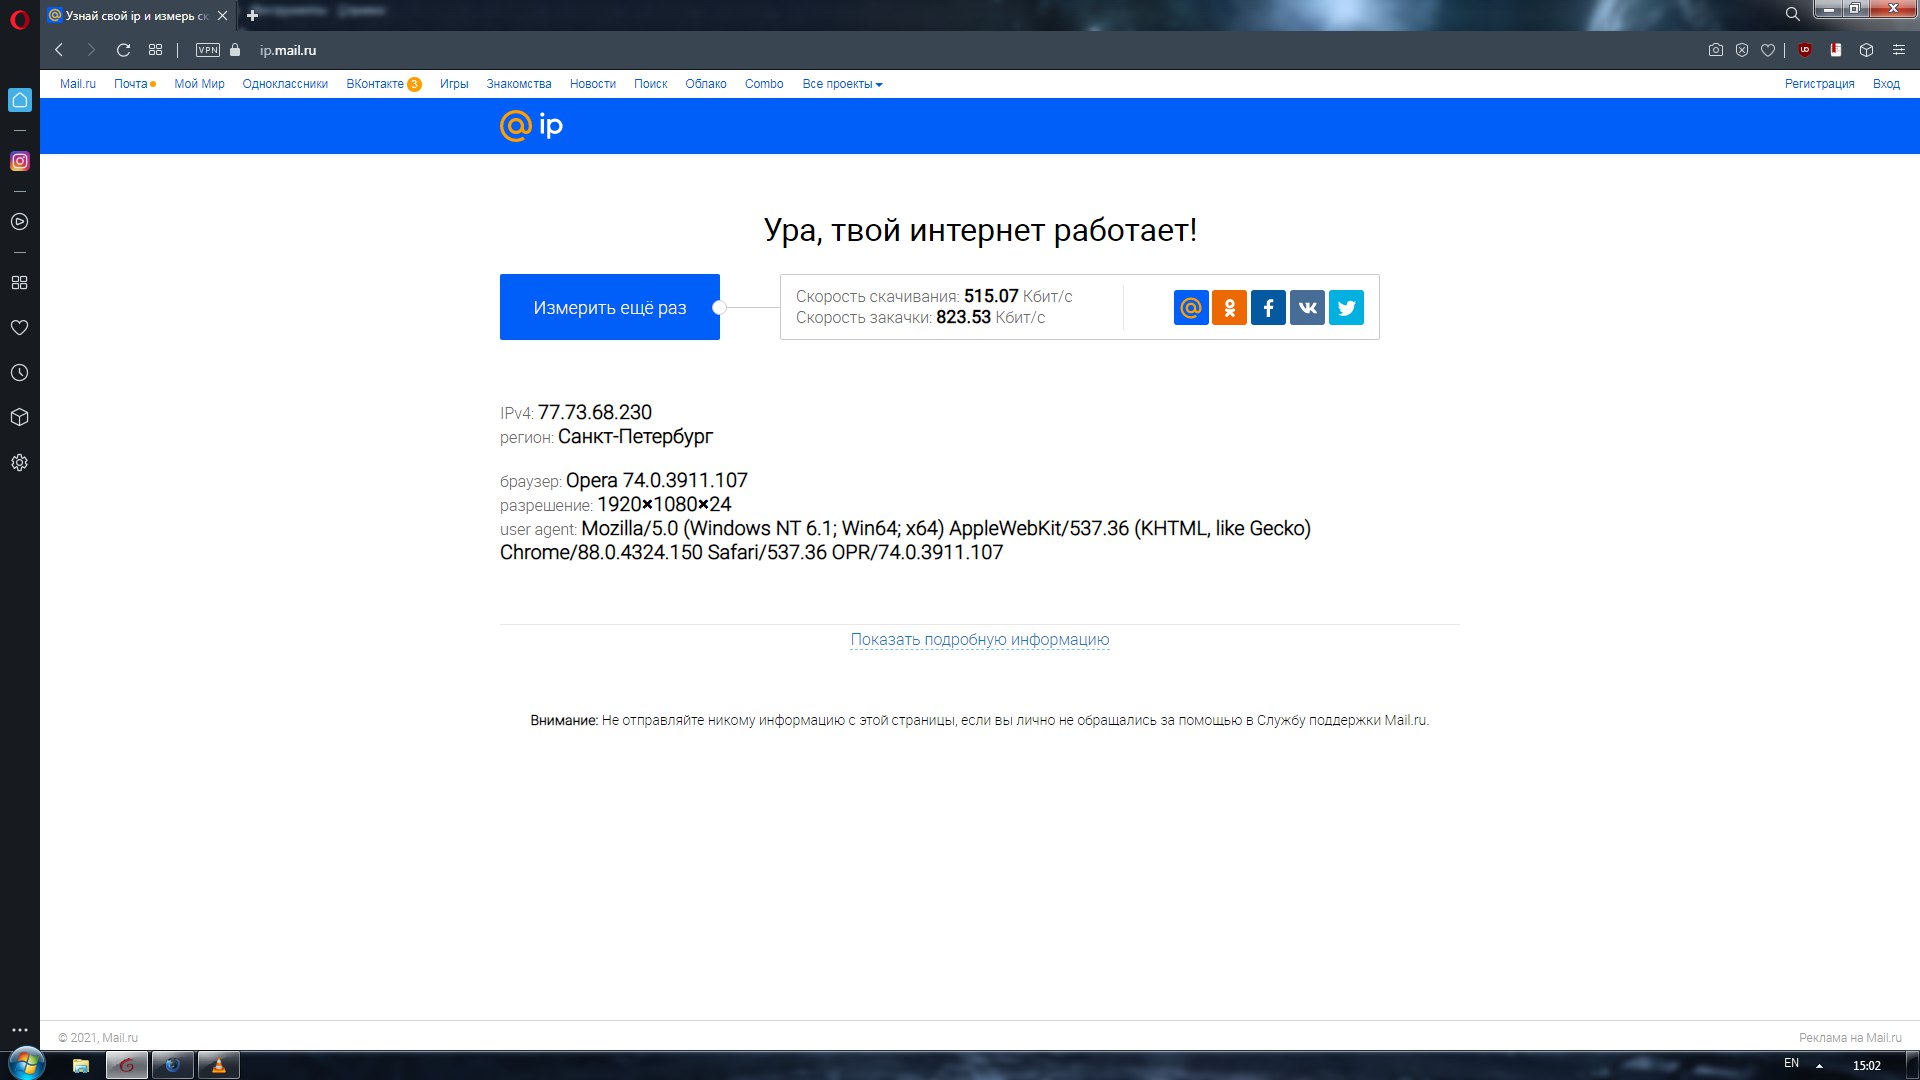Click the ip.mail.ru address field
This screenshot has width=1920, height=1080.
[x=288, y=50]
